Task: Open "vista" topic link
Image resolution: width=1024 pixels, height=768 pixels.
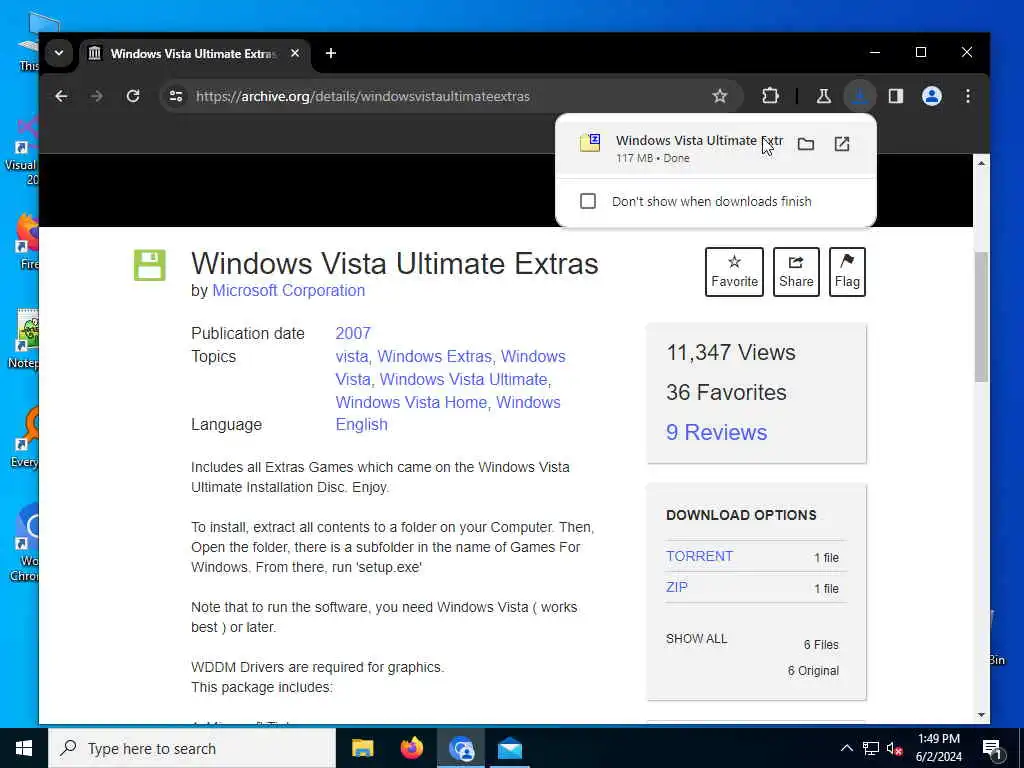Action: pos(351,357)
